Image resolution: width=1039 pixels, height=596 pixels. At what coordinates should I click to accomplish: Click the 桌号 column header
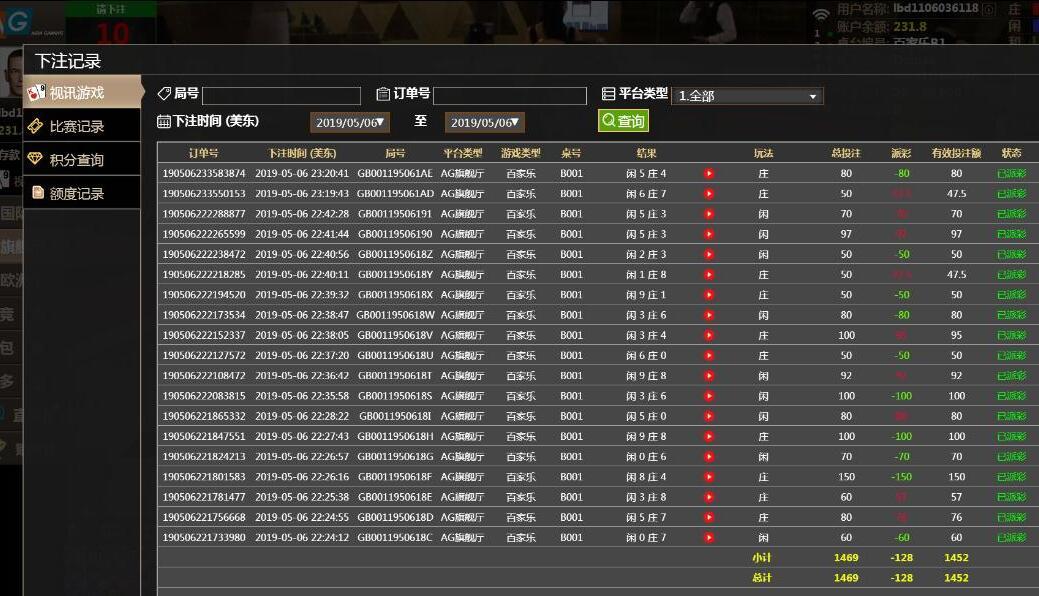tap(571, 153)
